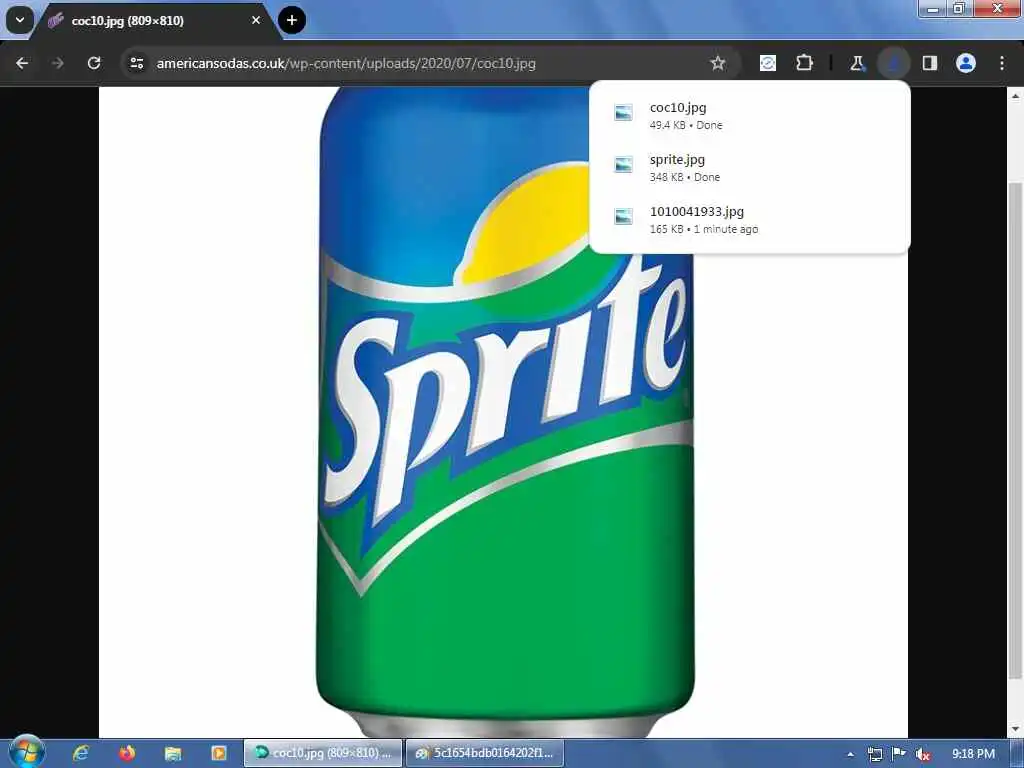Open the tab search dropdown arrow
The height and width of the screenshot is (768, 1024).
tap(20, 20)
